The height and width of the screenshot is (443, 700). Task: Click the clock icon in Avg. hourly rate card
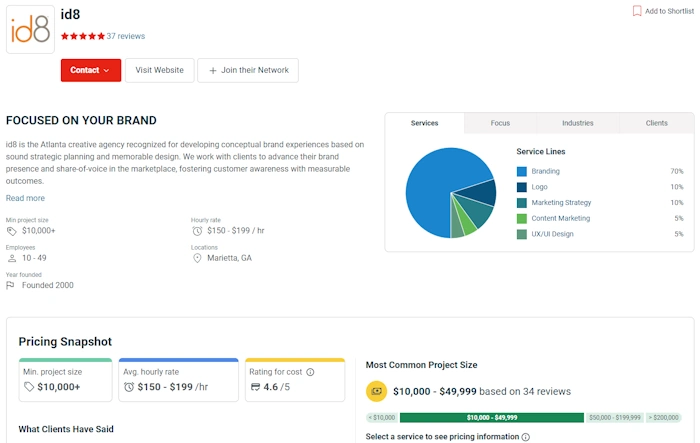129,387
